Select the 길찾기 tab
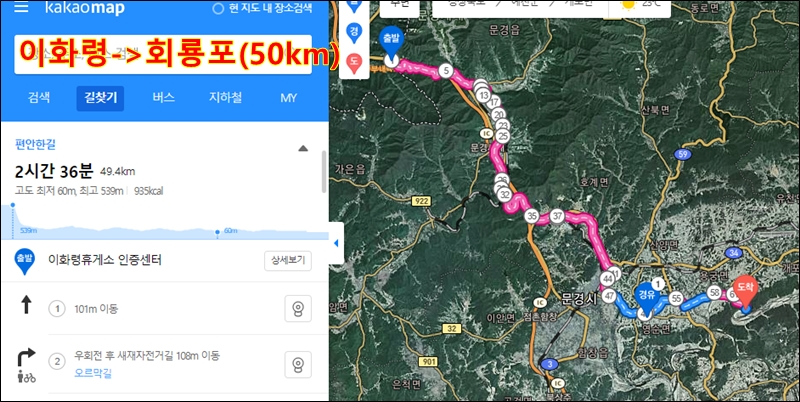 click(x=101, y=98)
